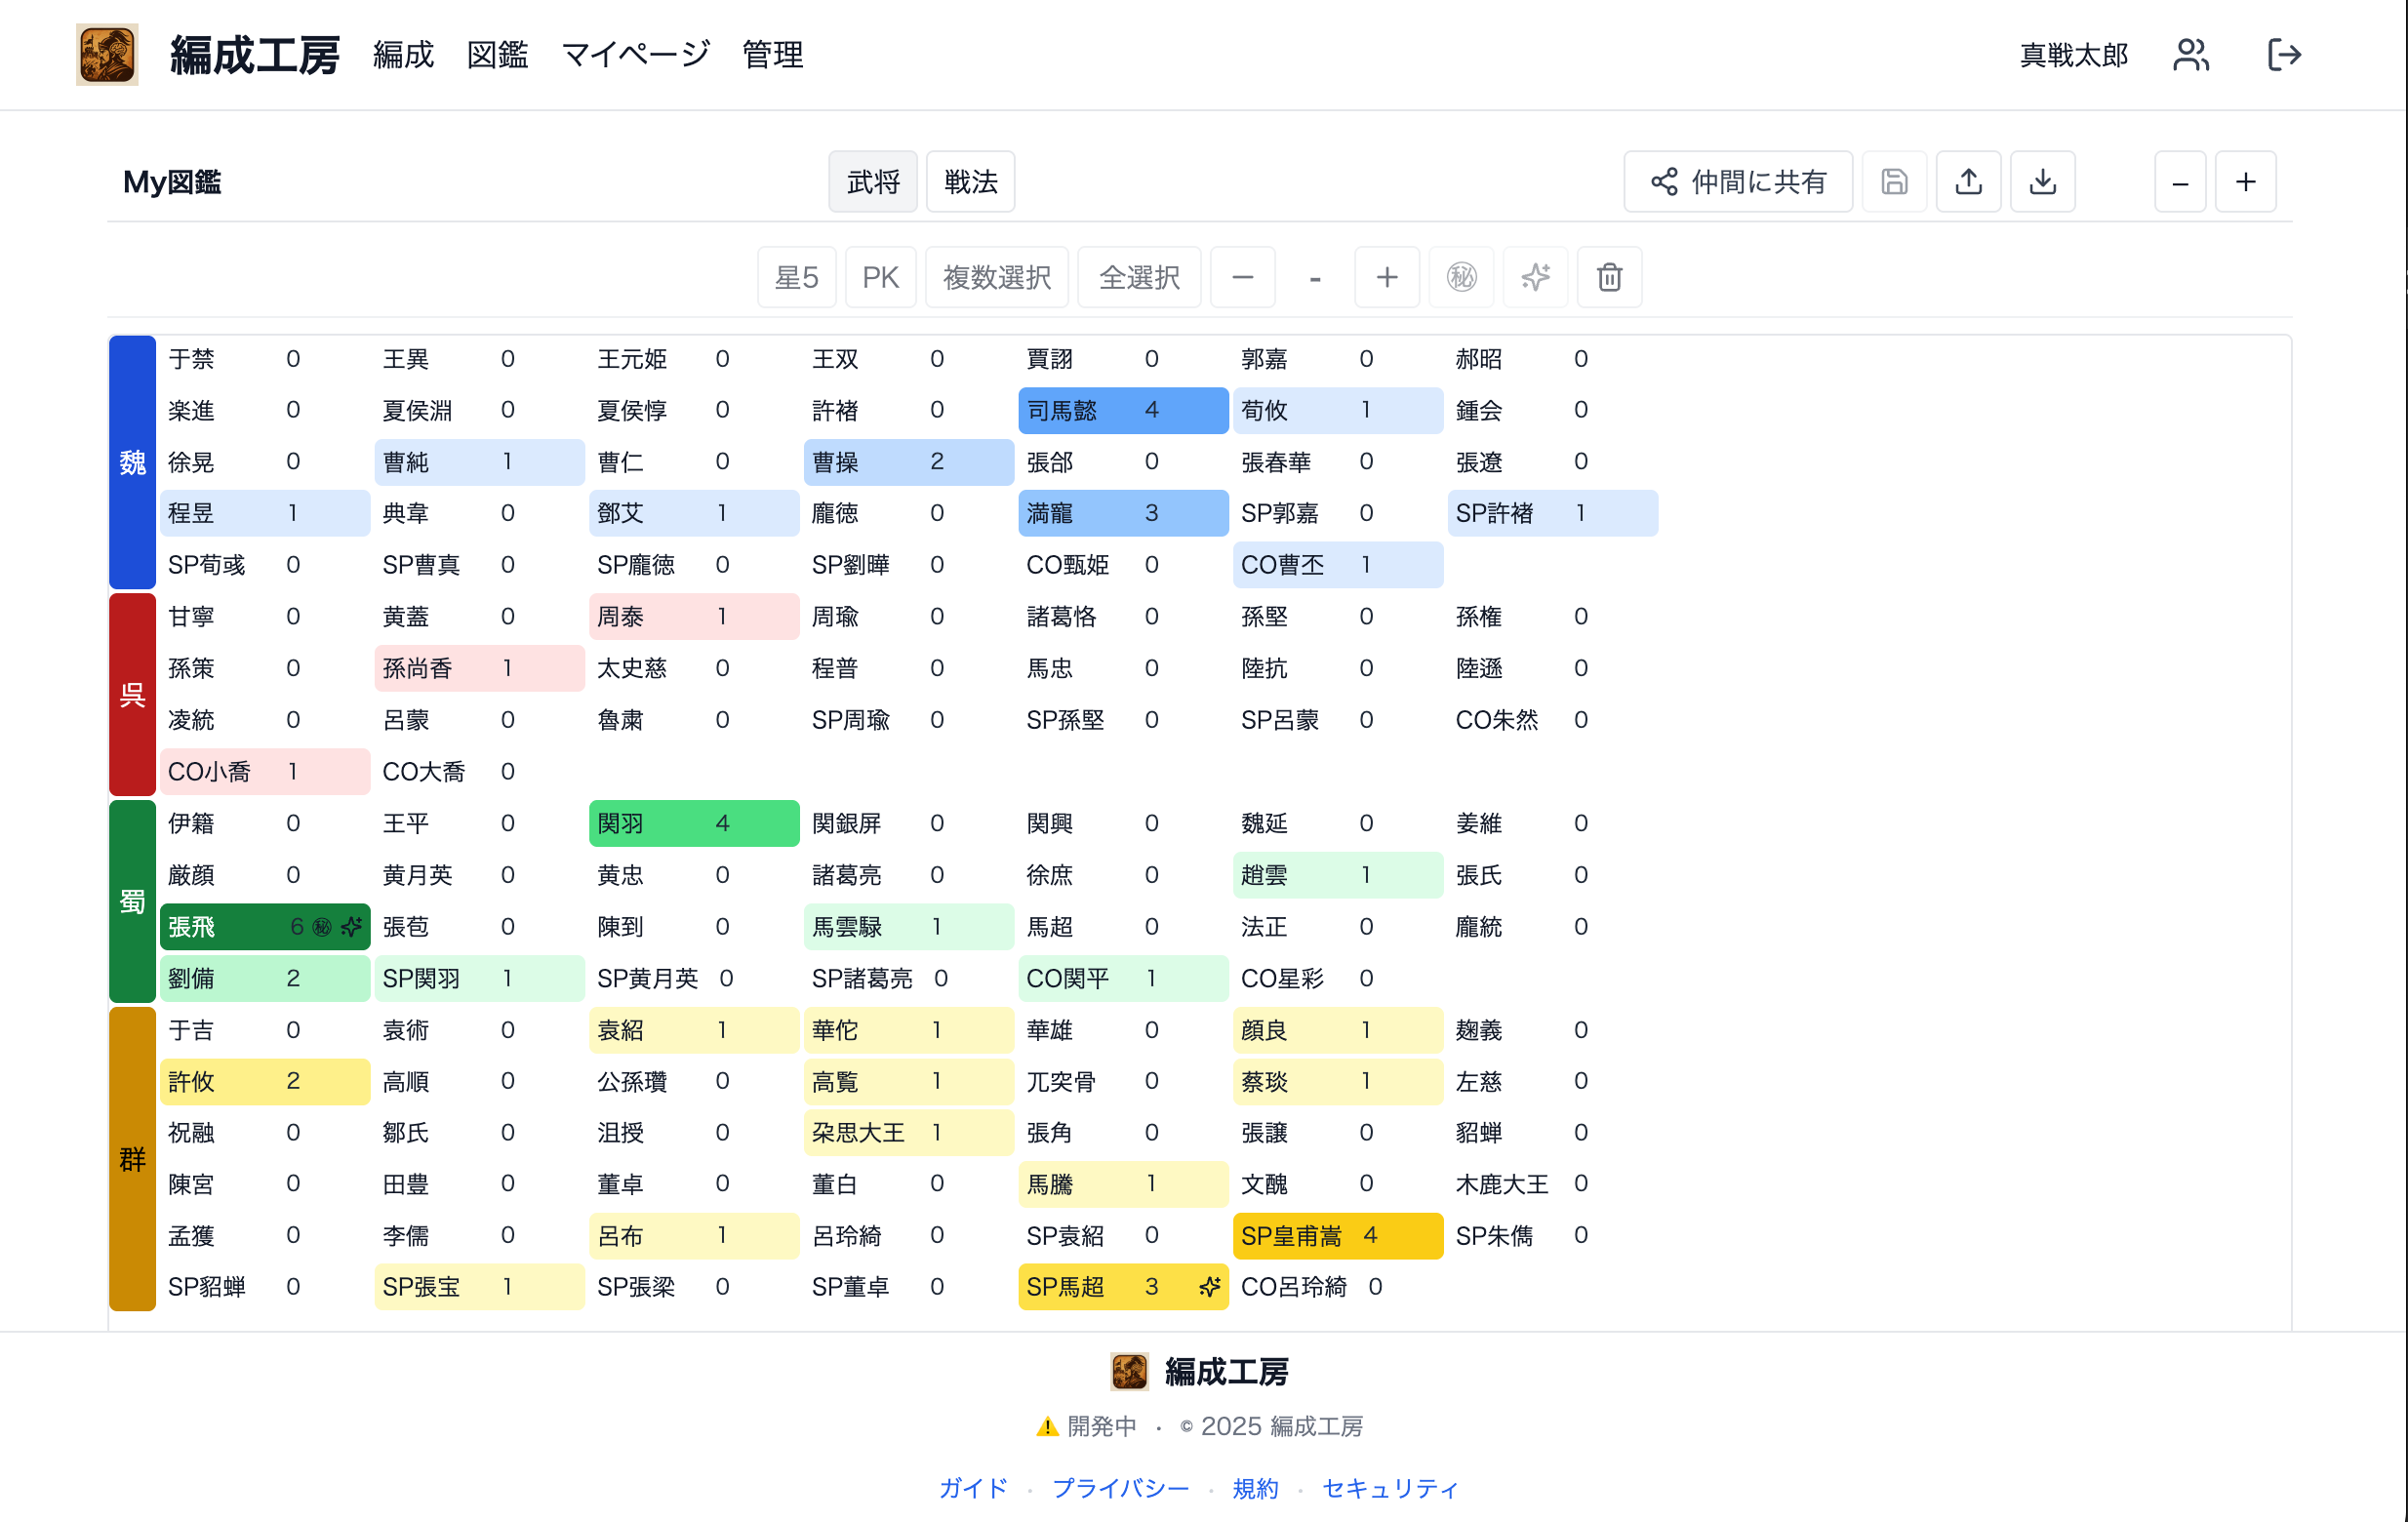Switch to the 戦法 tab
Image resolution: width=2408 pixels, height=1522 pixels.
(x=969, y=181)
